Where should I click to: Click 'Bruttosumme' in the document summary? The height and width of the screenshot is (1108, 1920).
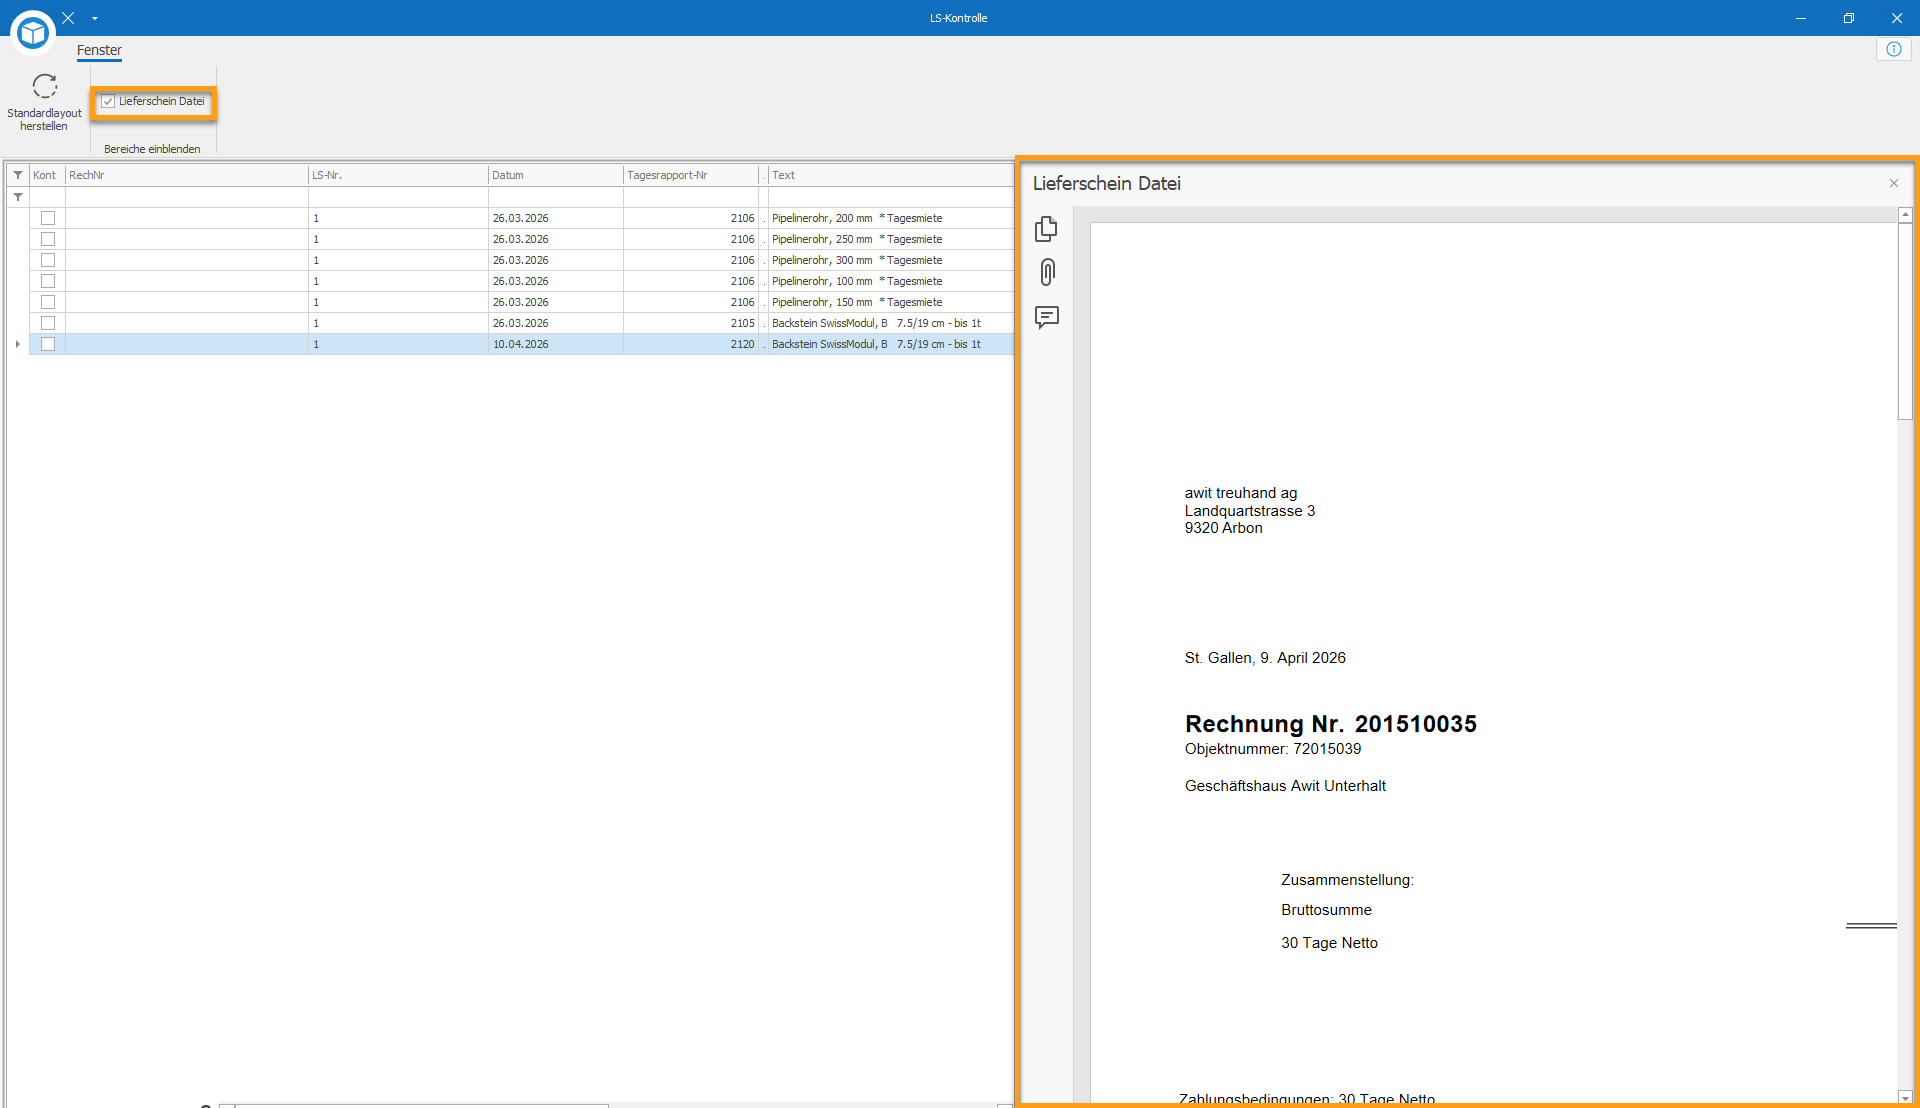(1326, 910)
